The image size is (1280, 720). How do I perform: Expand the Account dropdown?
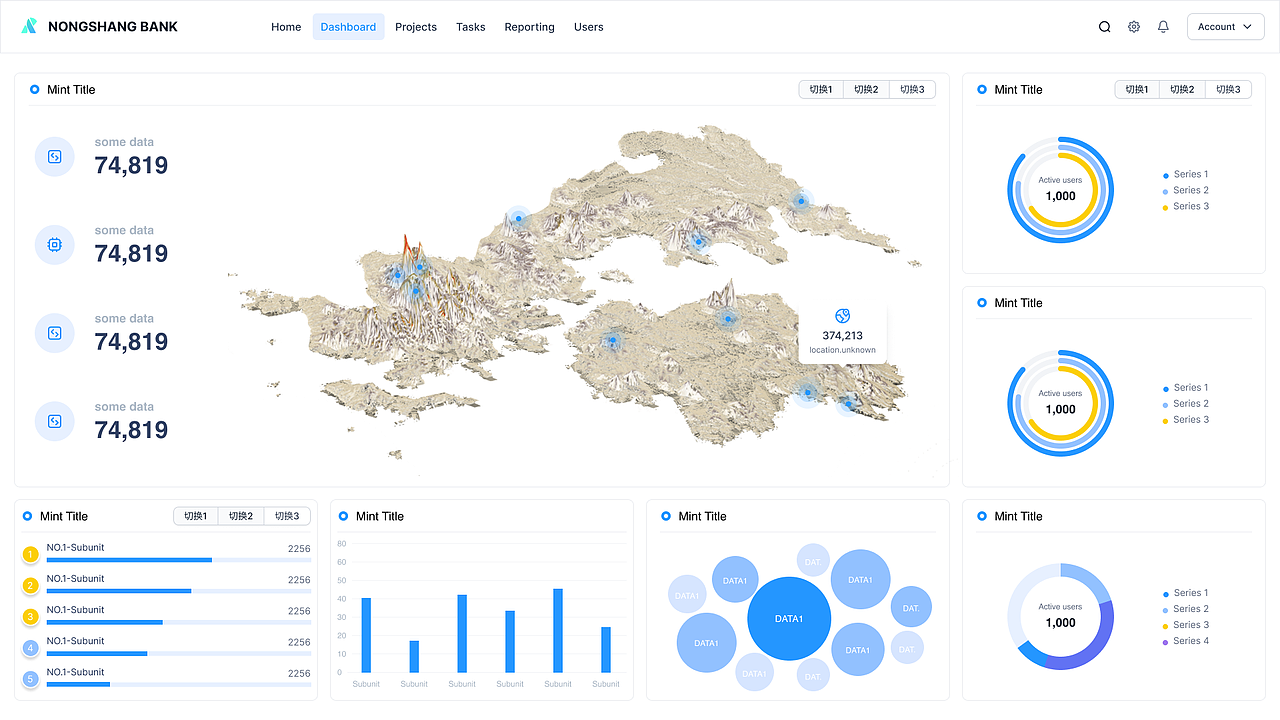point(1225,27)
